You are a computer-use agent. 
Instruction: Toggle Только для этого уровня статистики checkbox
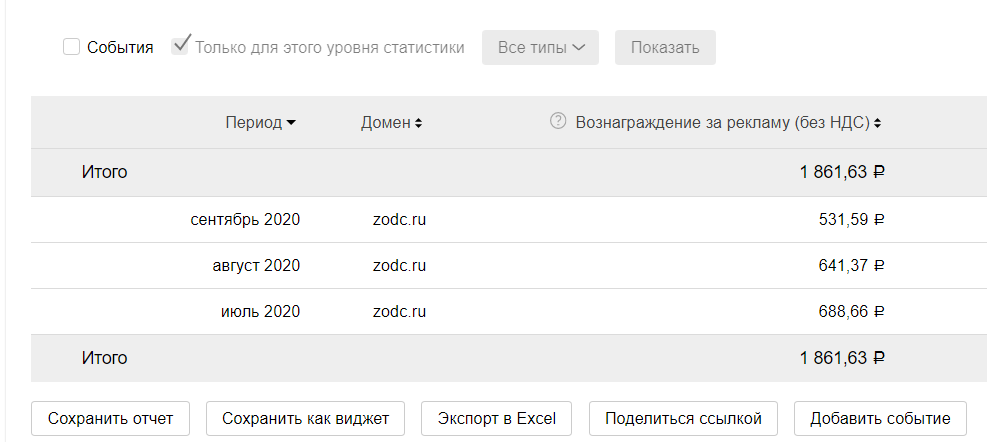(181, 46)
